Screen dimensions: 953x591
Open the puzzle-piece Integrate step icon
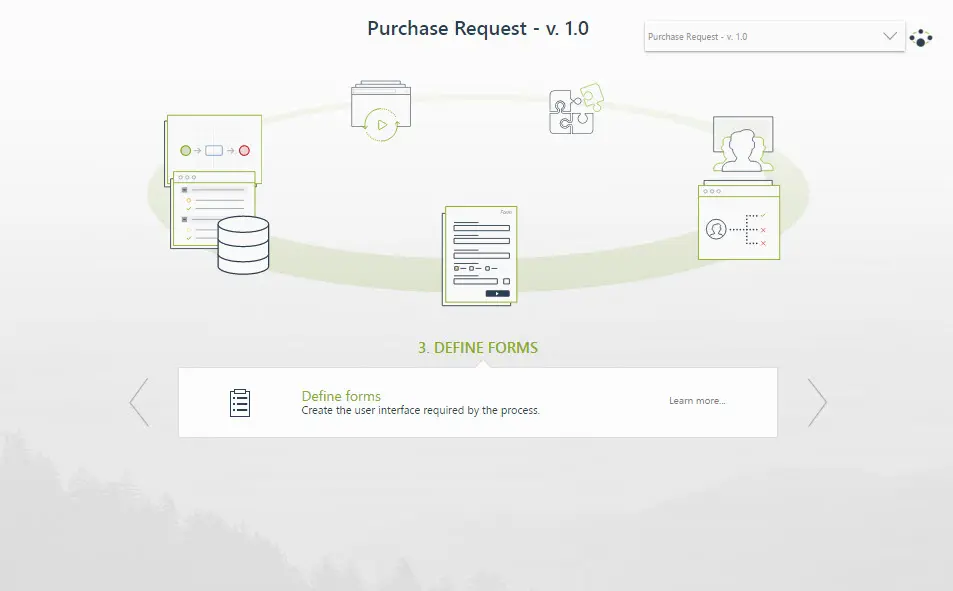point(576,108)
